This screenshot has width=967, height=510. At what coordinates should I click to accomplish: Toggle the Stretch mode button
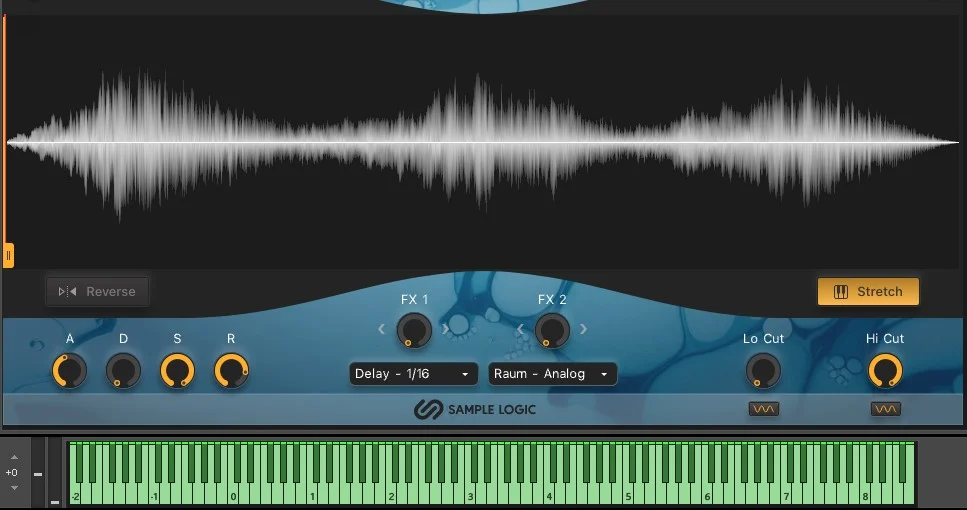pyautogui.click(x=868, y=292)
